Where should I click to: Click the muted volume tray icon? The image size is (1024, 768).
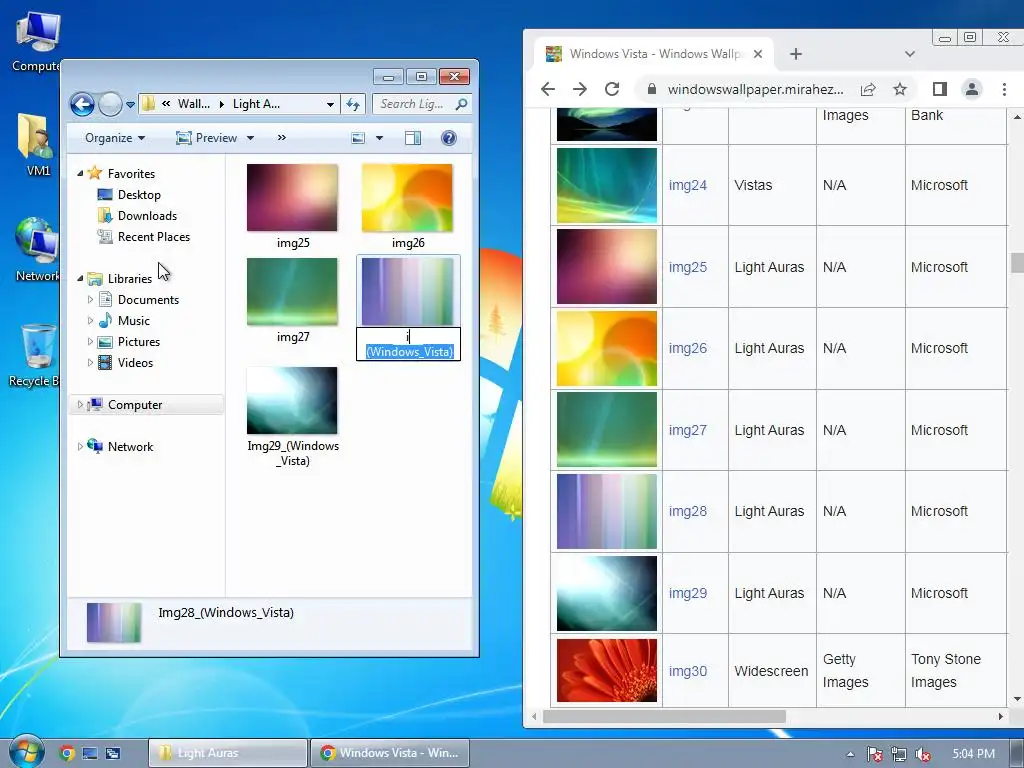coord(923,754)
